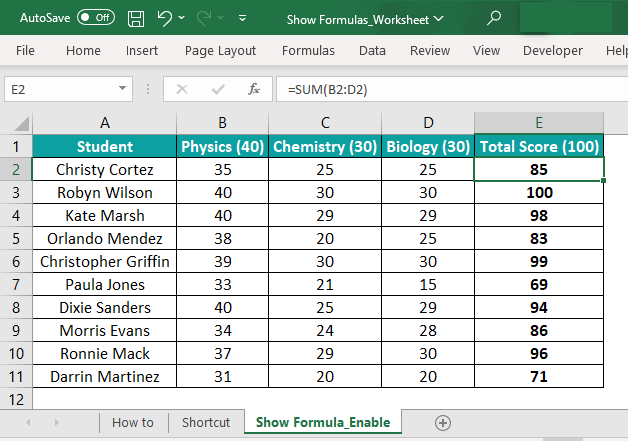The height and width of the screenshot is (441, 628).
Task: Select column E header
Action: [x=539, y=123]
